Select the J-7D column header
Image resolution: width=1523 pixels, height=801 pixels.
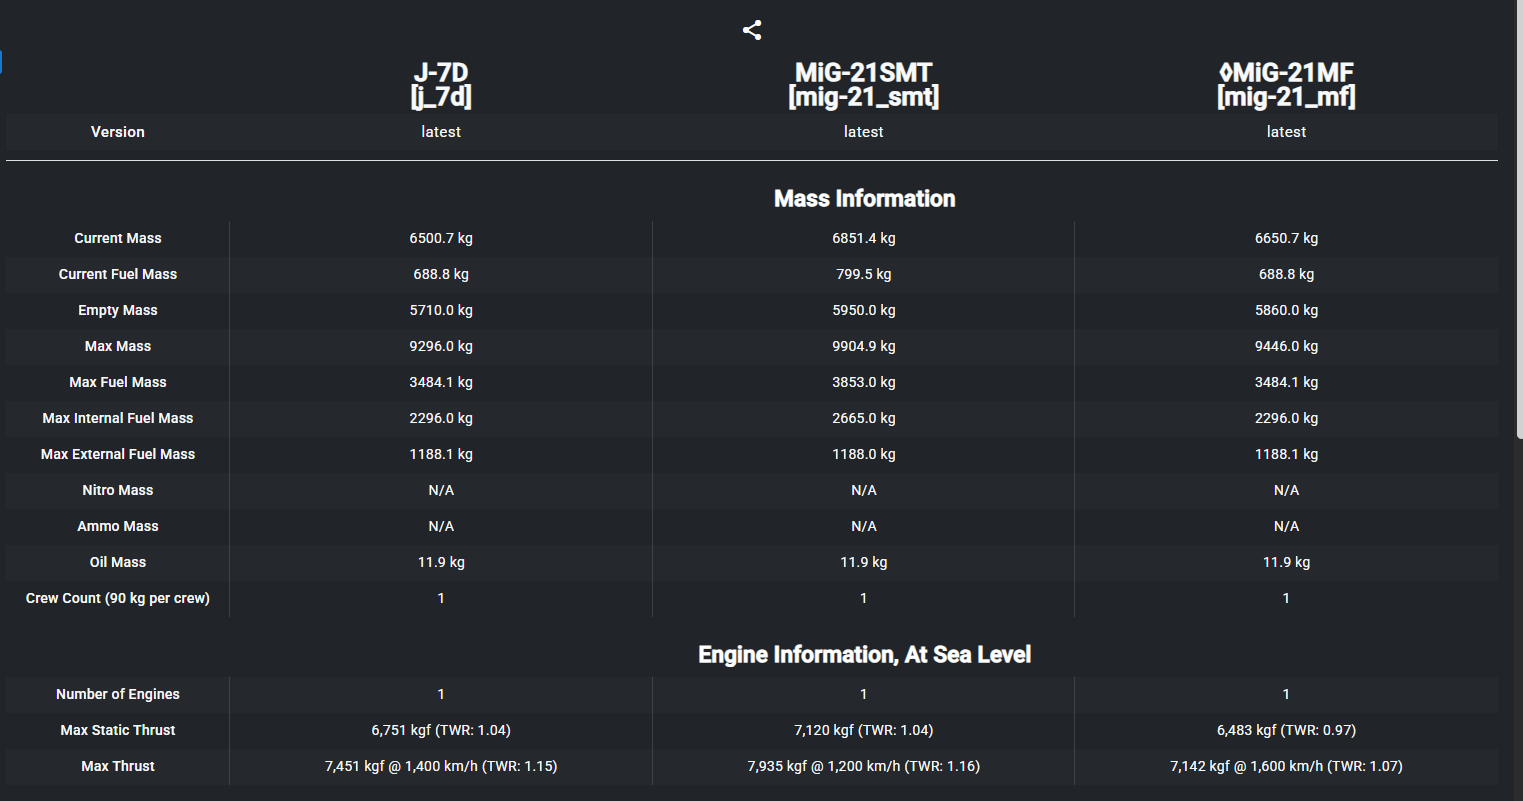tap(441, 84)
